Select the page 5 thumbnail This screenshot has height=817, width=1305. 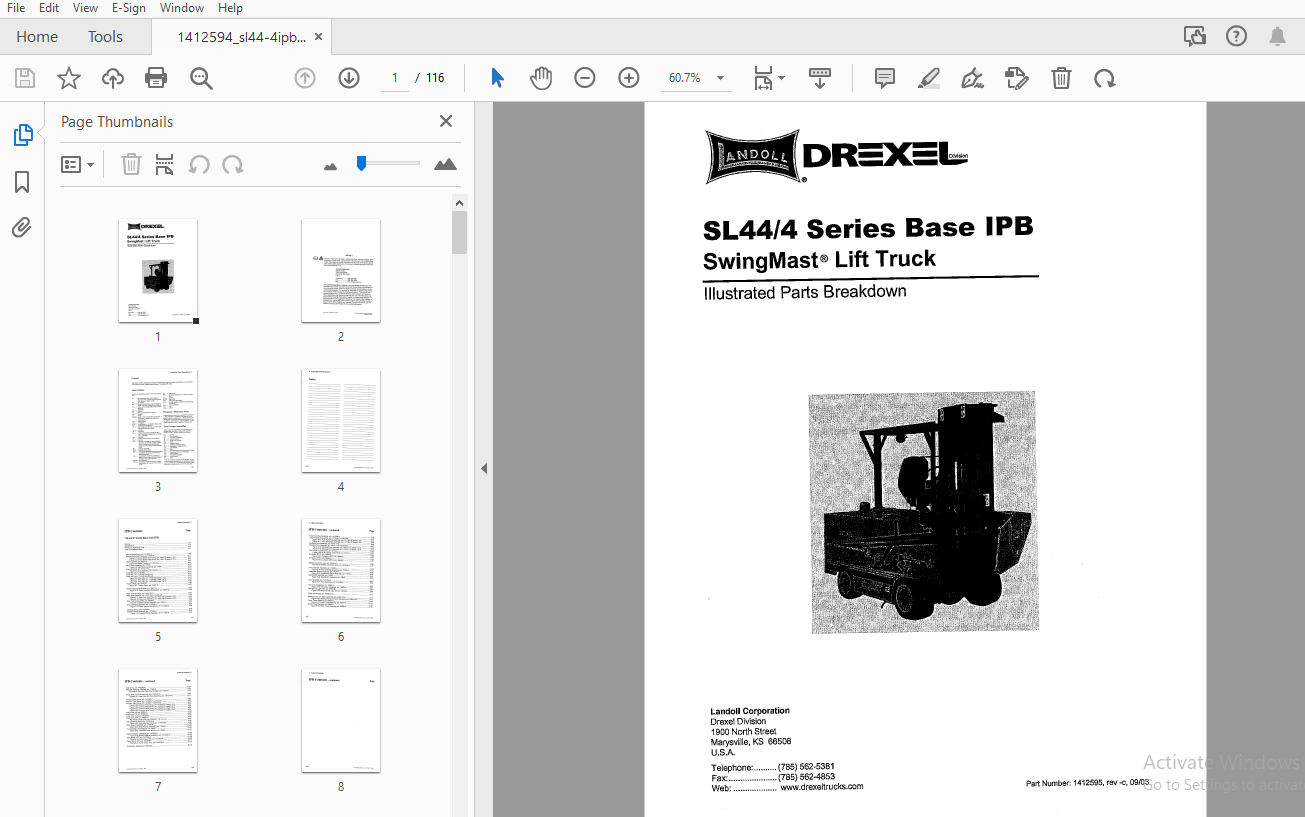coord(158,571)
